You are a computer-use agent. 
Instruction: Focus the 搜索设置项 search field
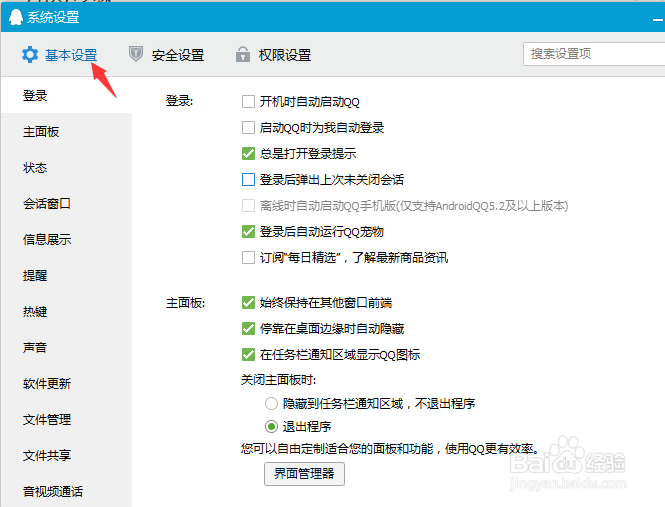click(x=594, y=54)
